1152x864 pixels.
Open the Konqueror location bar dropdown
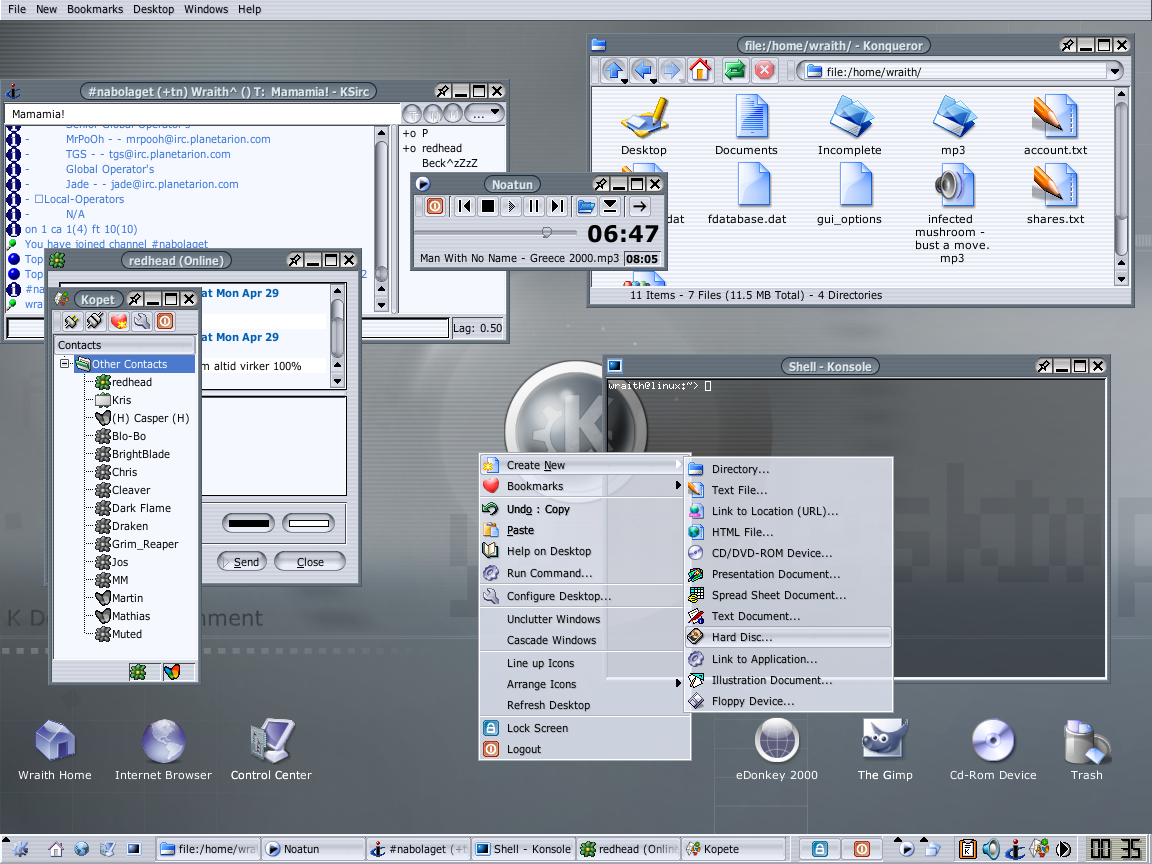1115,71
